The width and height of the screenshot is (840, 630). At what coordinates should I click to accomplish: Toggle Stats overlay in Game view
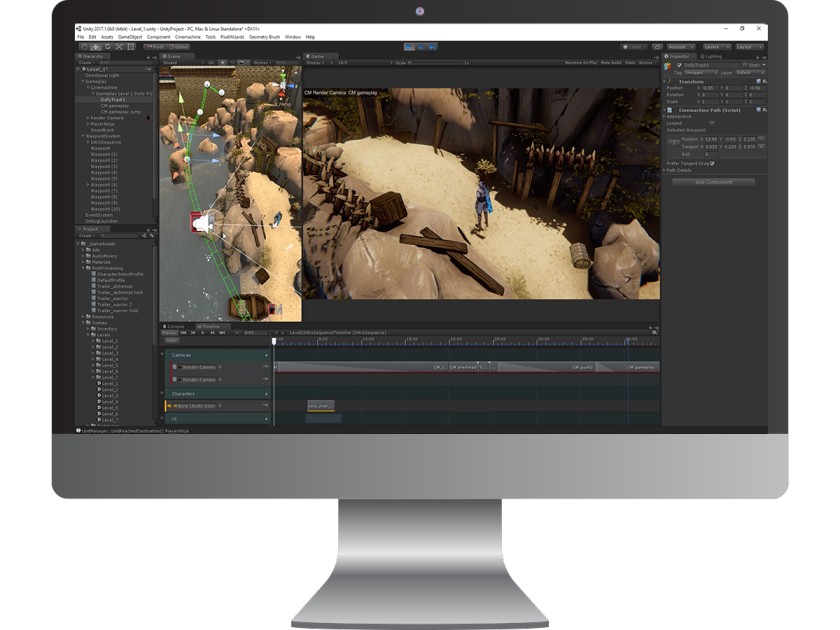pyautogui.click(x=630, y=63)
